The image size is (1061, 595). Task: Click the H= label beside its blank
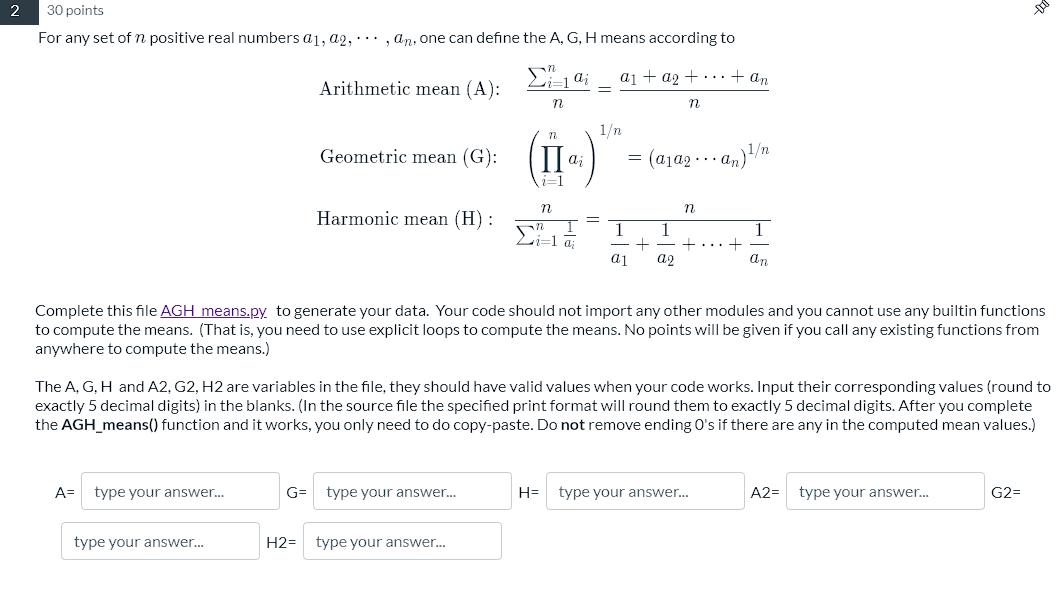(527, 491)
